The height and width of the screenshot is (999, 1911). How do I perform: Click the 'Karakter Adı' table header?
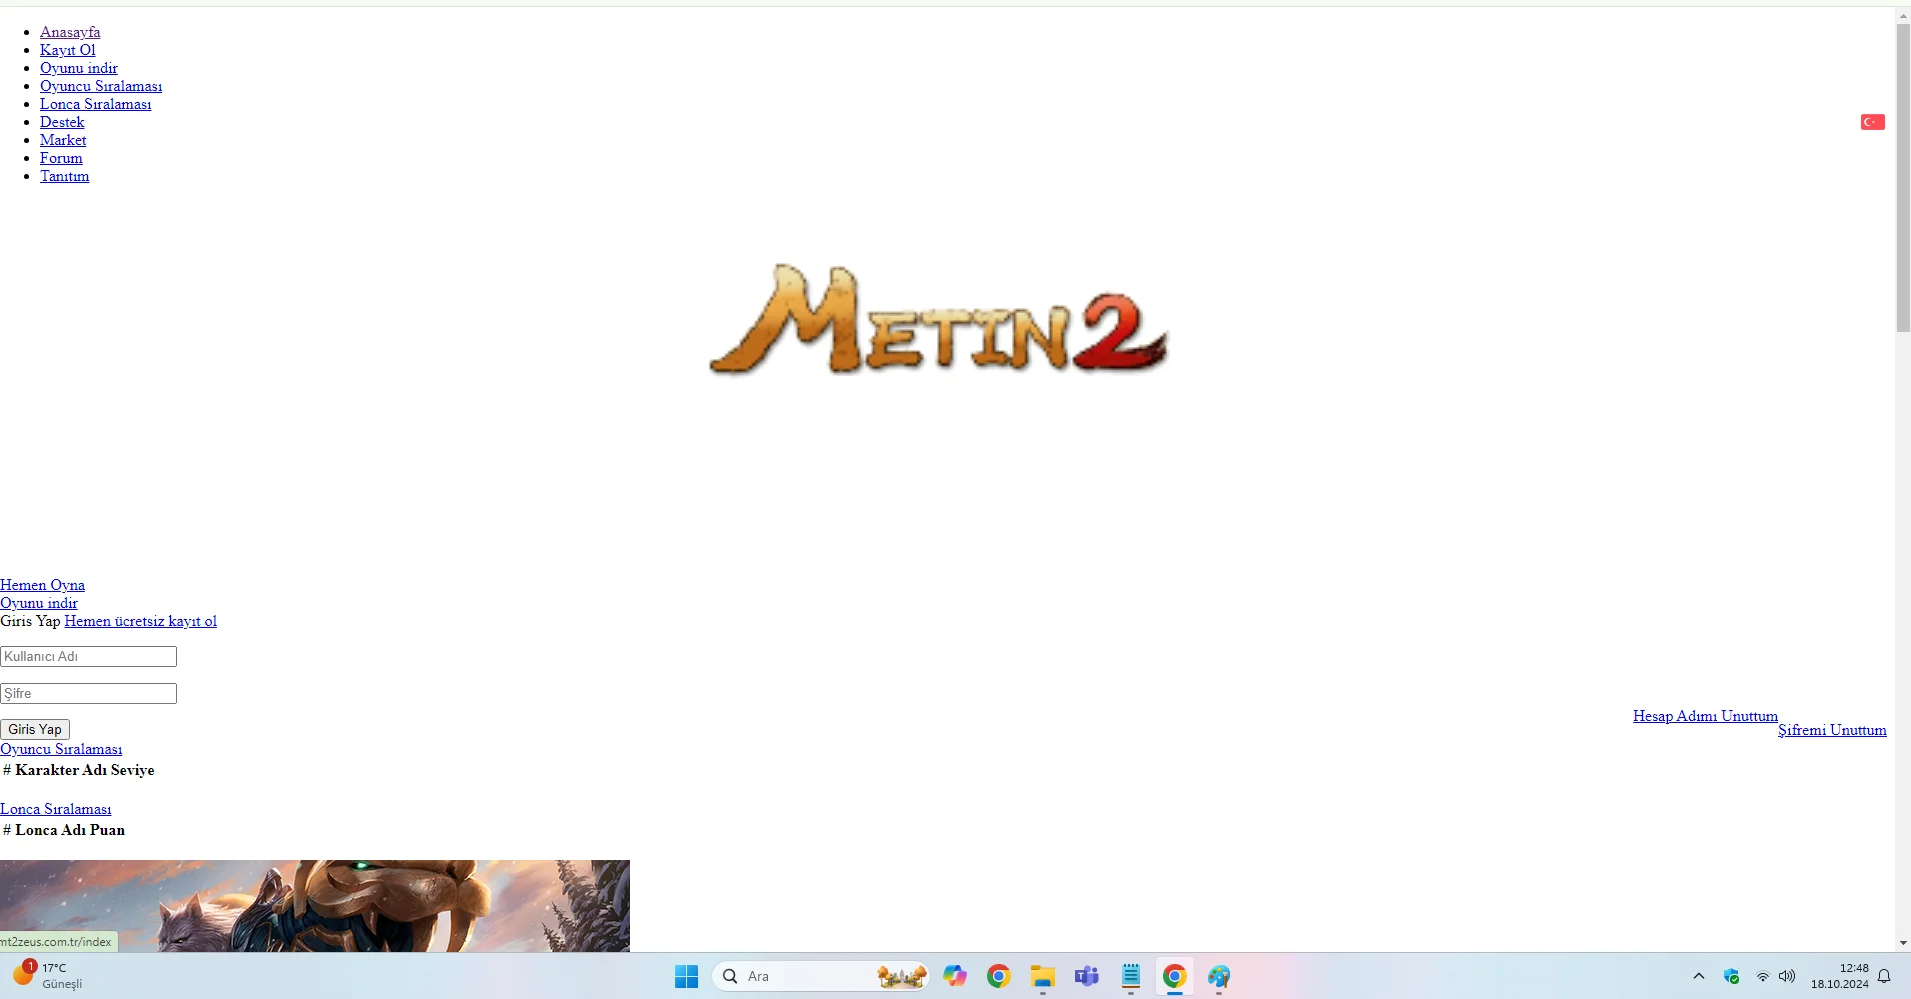pos(61,770)
